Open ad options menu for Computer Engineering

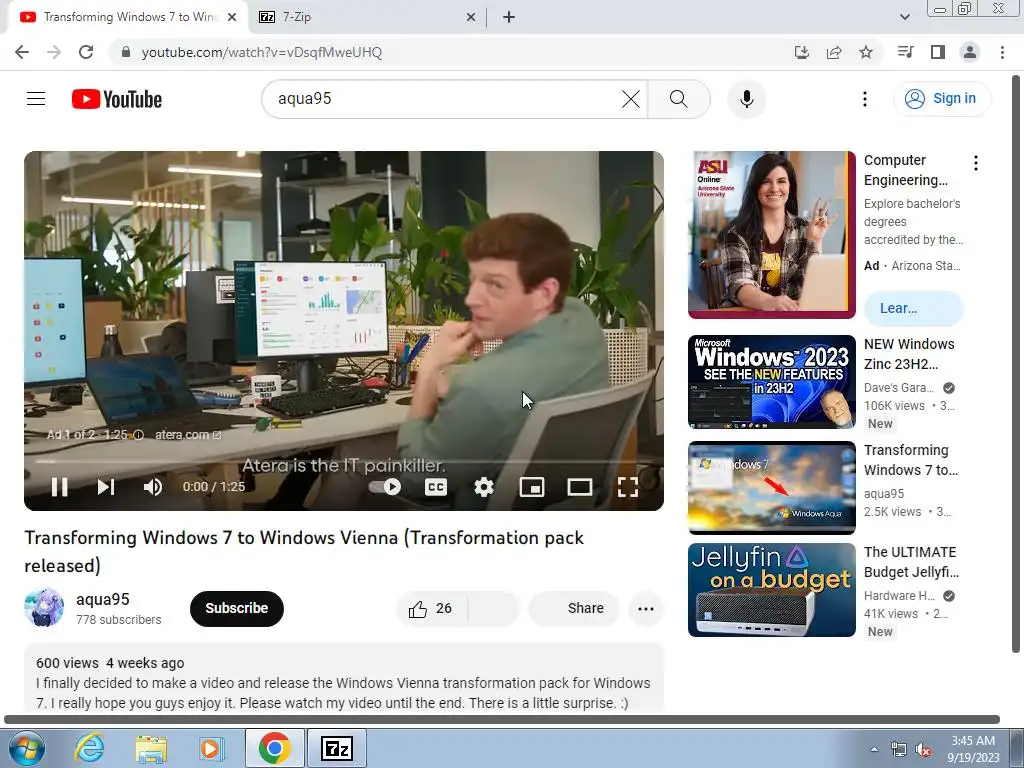click(976, 163)
